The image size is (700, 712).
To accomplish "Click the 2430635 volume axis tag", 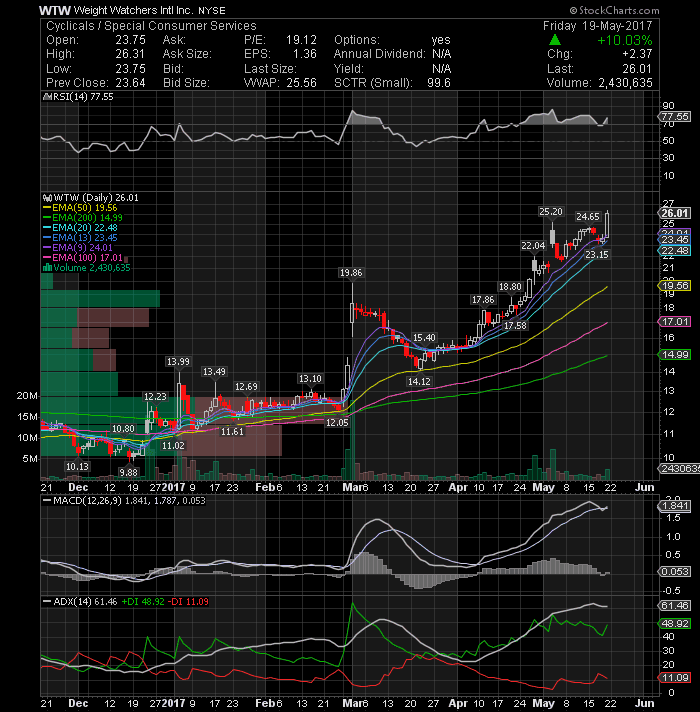I will (x=679, y=468).
